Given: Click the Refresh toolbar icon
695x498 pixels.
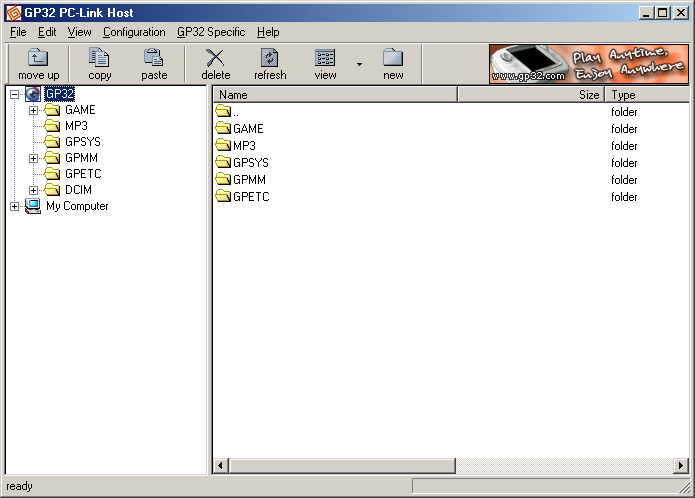Looking at the screenshot, I should [x=270, y=58].
